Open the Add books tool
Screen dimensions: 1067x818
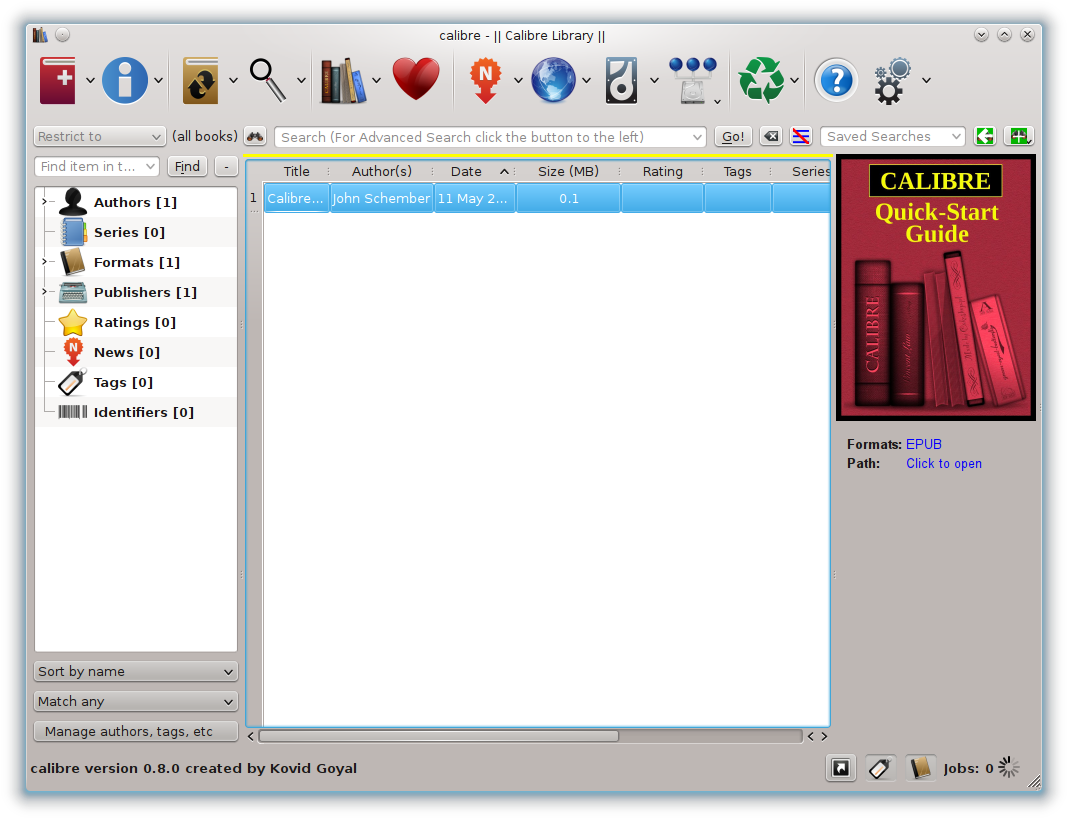(57, 80)
